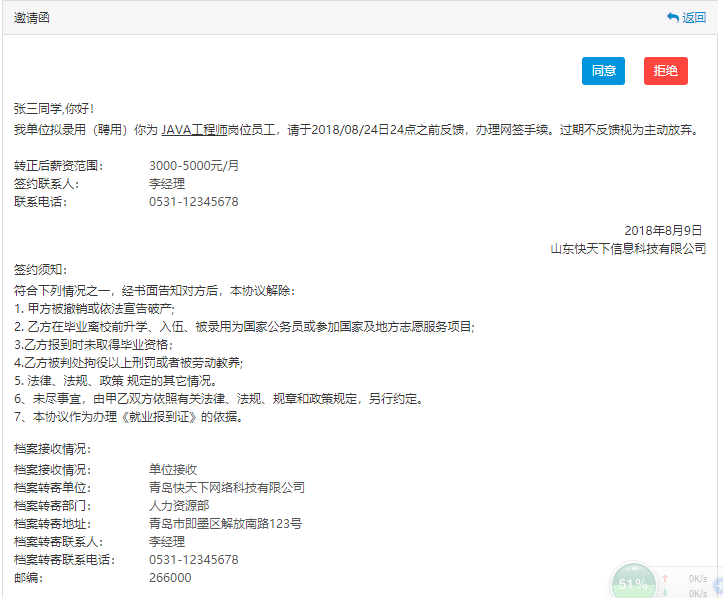Click the 返回 back arrow icon
The width and height of the screenshot is (723, 598).
[x=672, y=18]
